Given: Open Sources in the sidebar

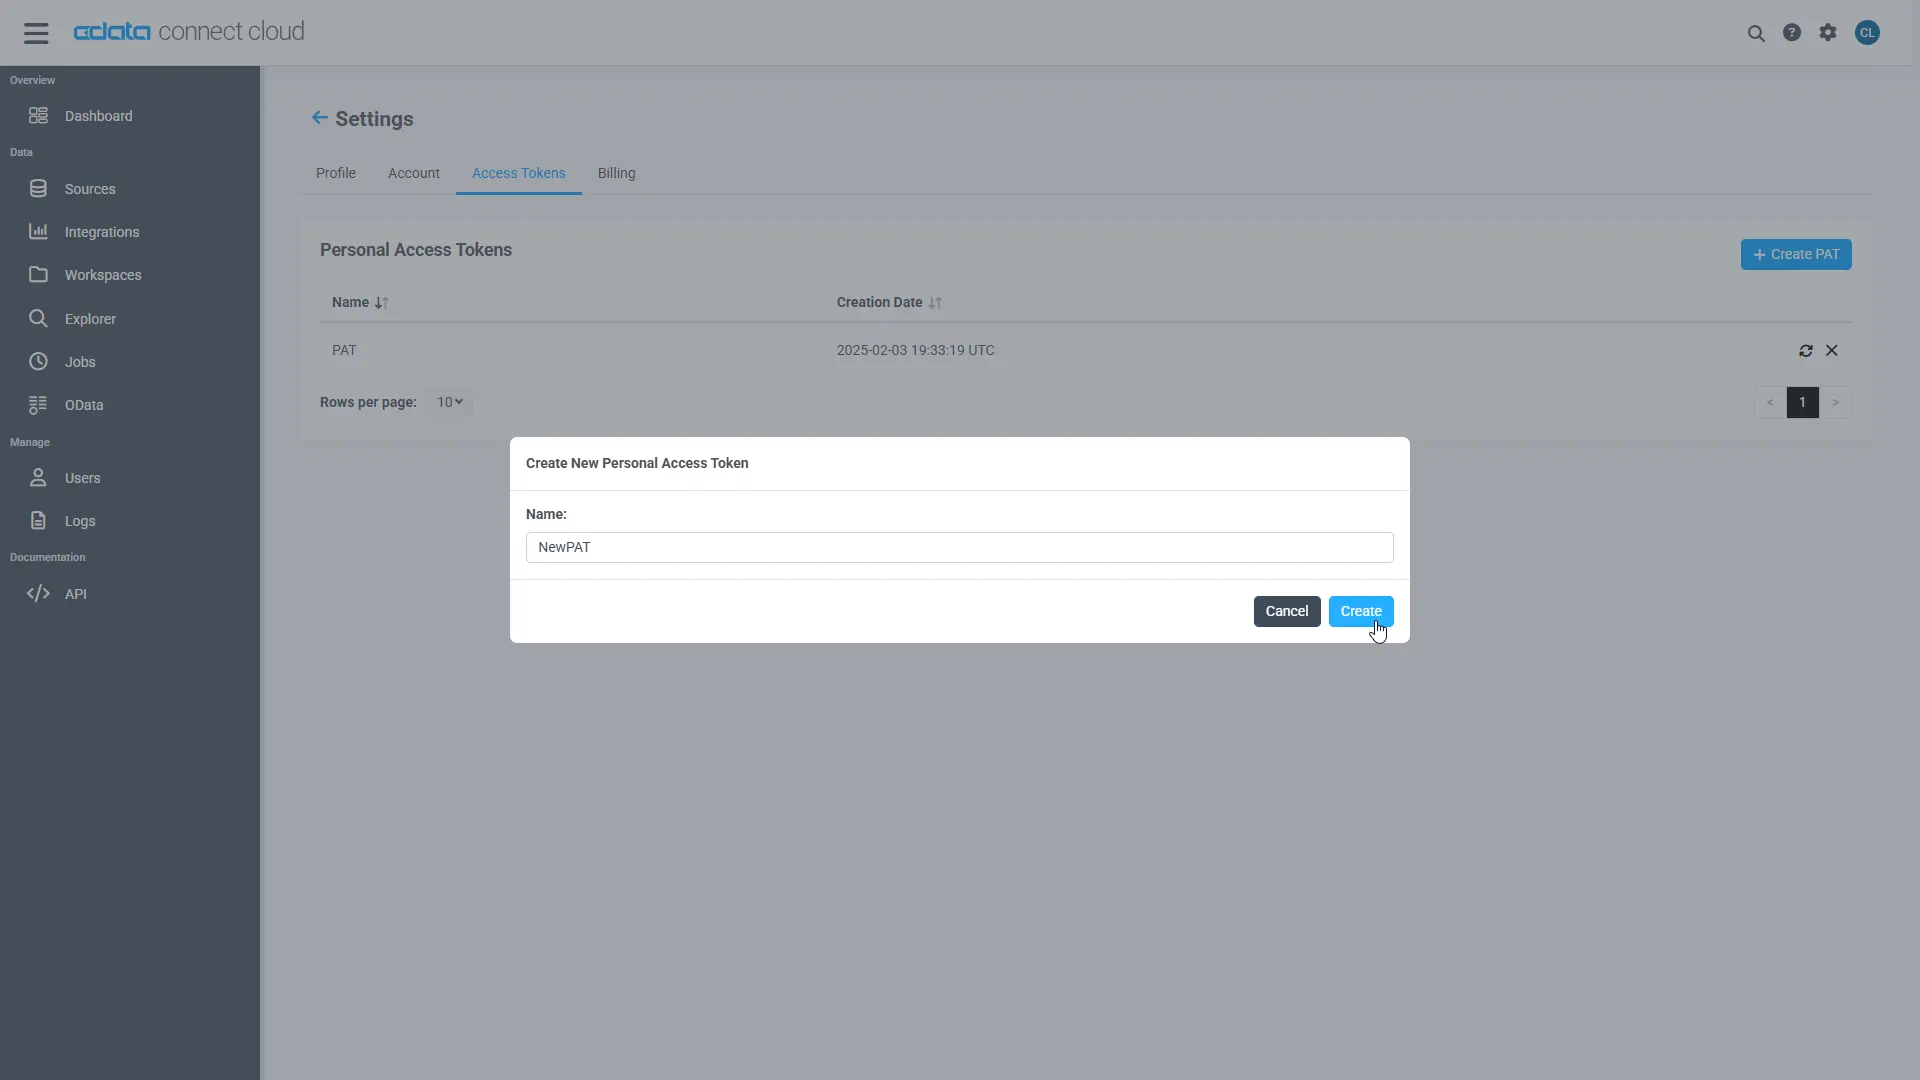Looking at the screenshot, I should click(x=90, y=189).
